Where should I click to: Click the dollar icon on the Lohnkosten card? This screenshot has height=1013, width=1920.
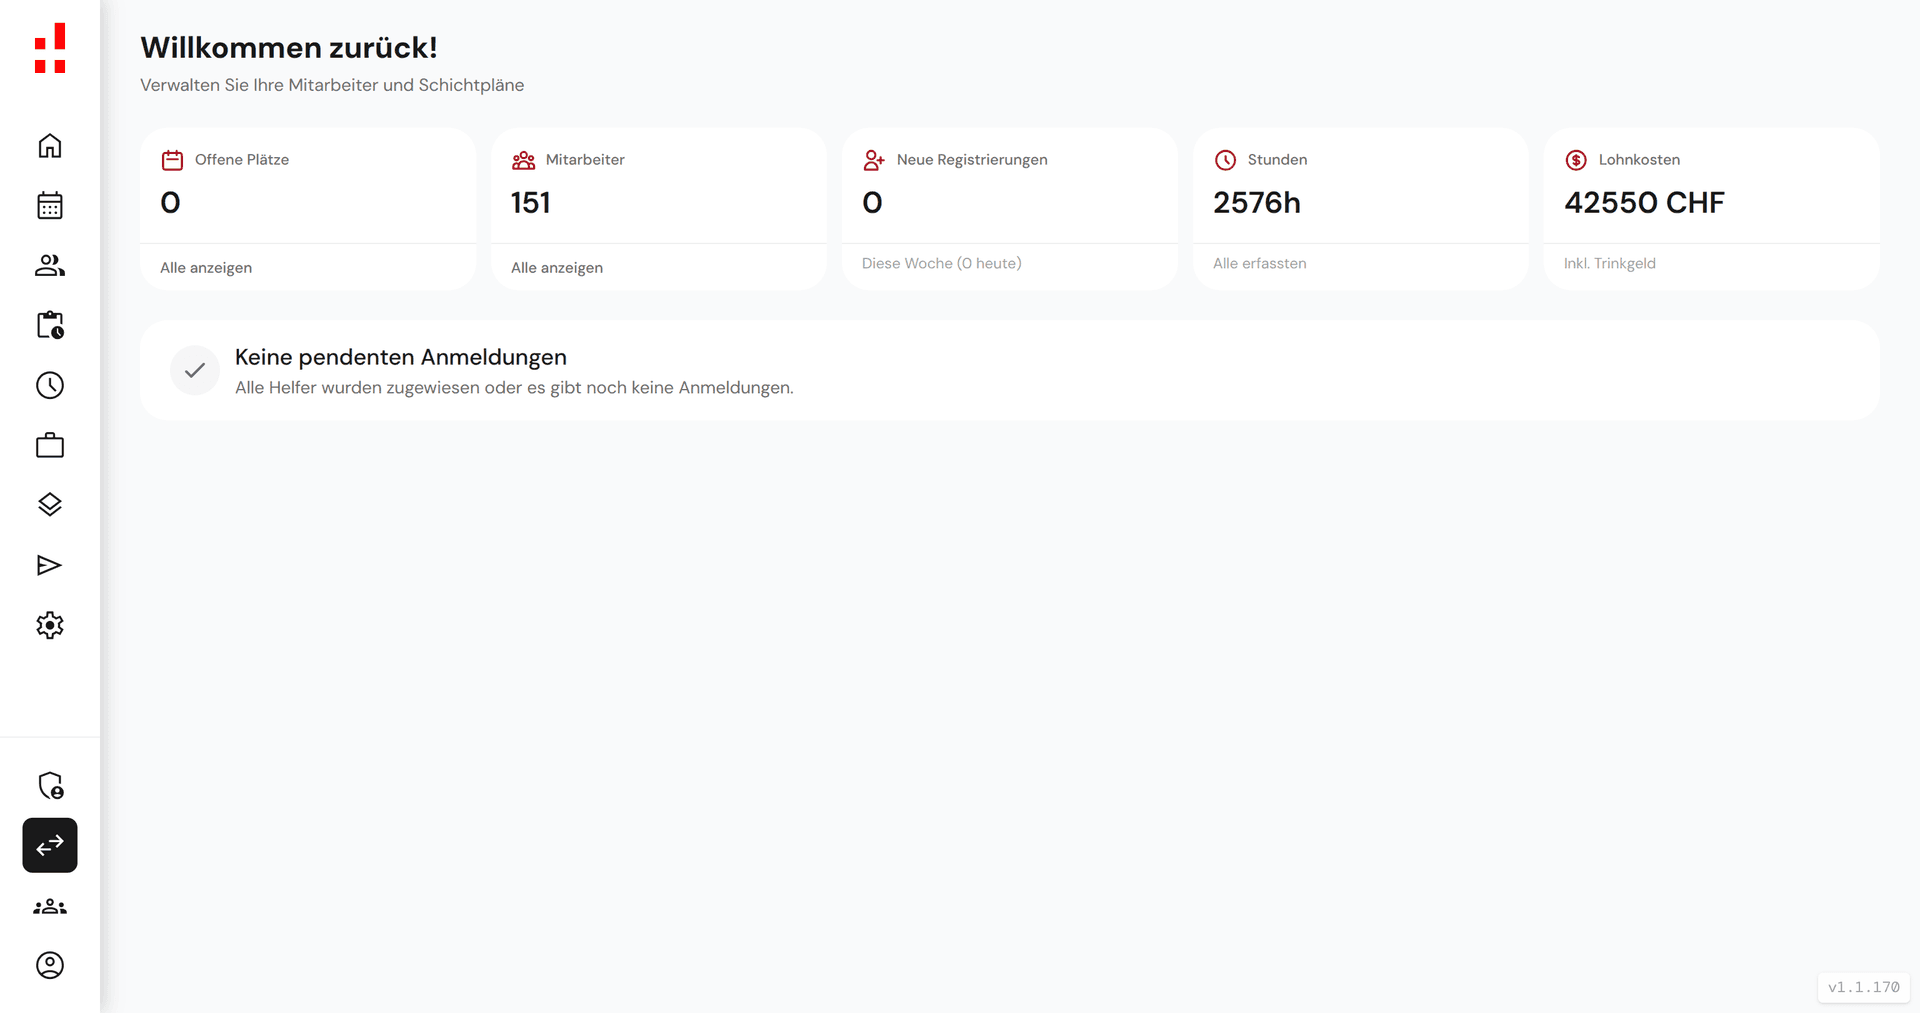click(x=1575, y=159)
